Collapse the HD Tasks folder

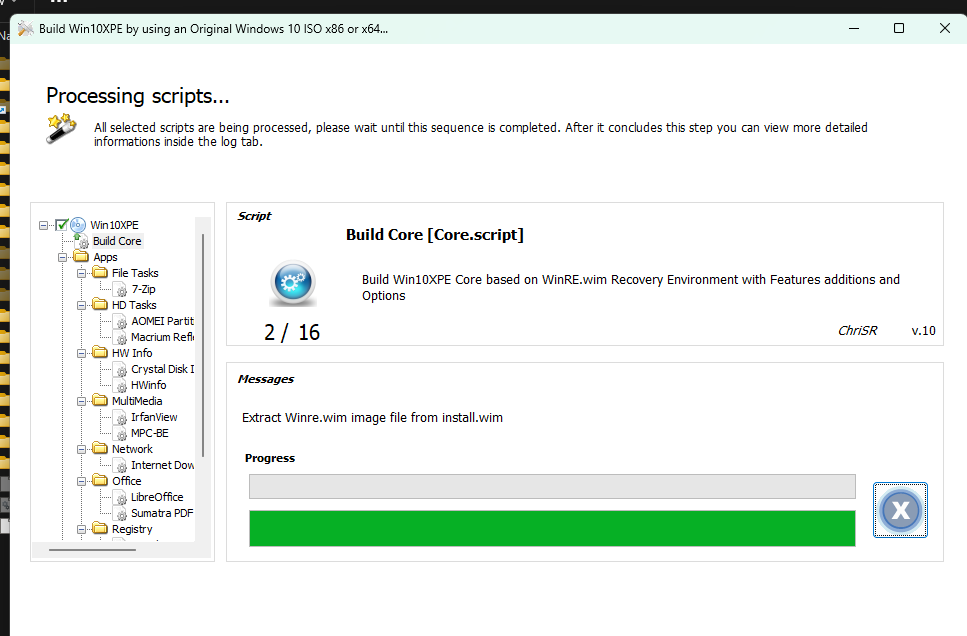[x=81, y=305]
